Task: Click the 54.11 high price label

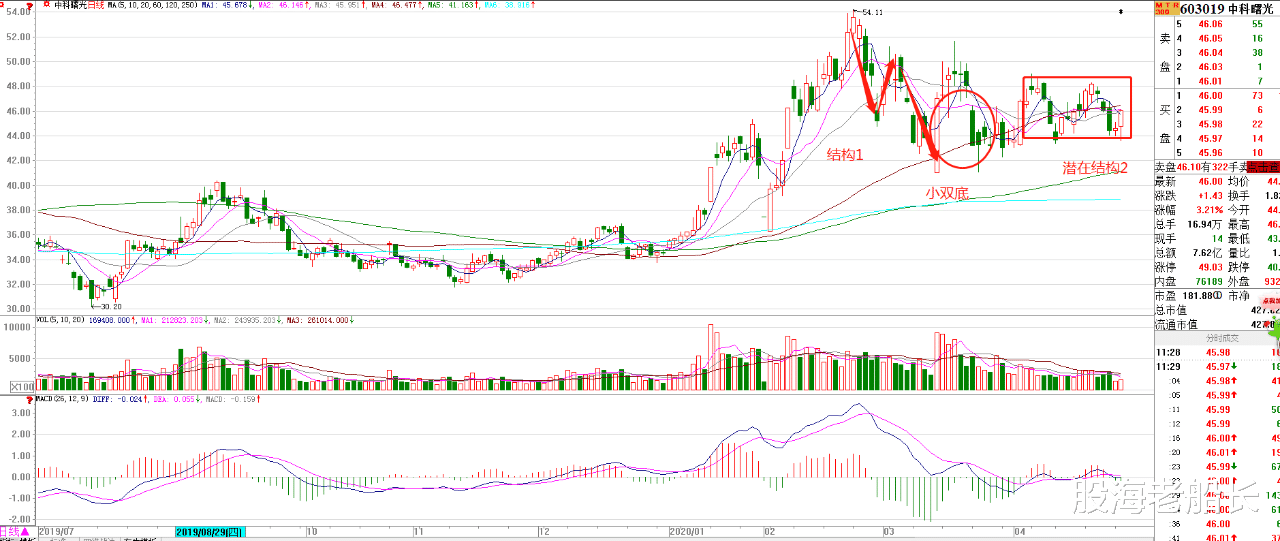Action: tap(870, 13)
